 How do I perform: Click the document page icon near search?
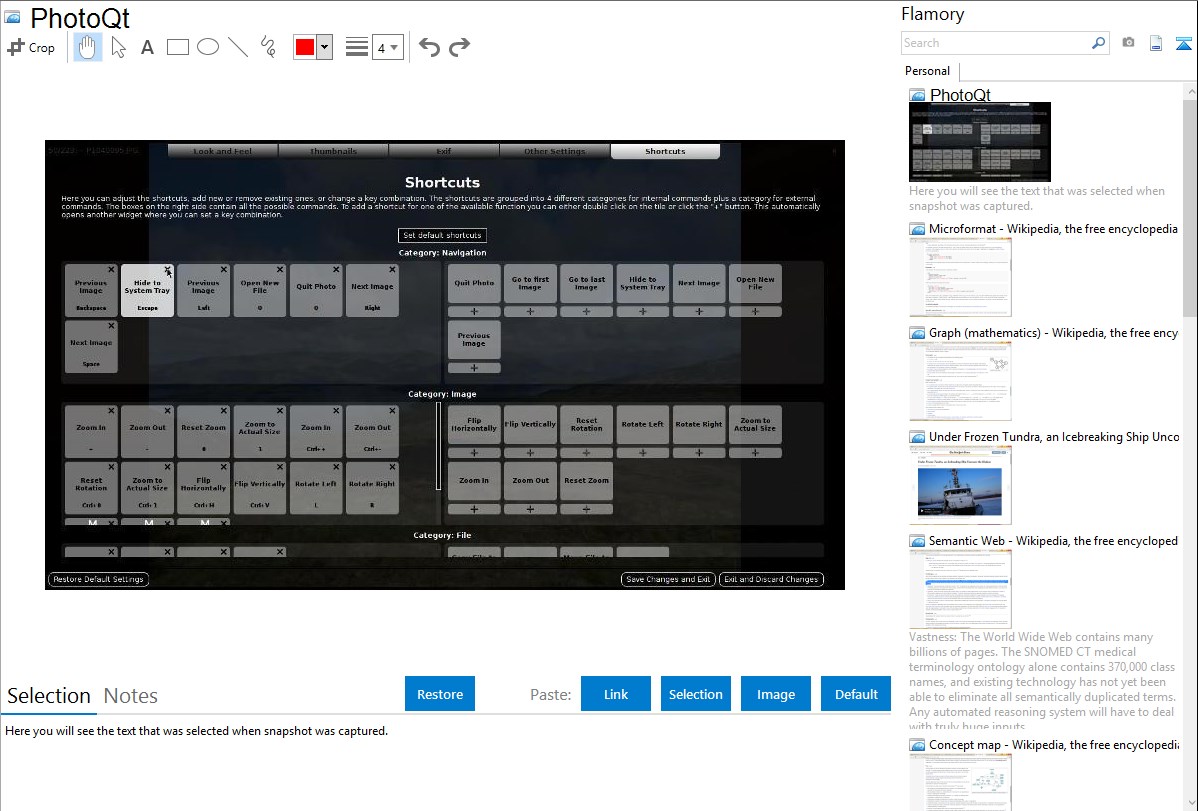(1156, 43)
